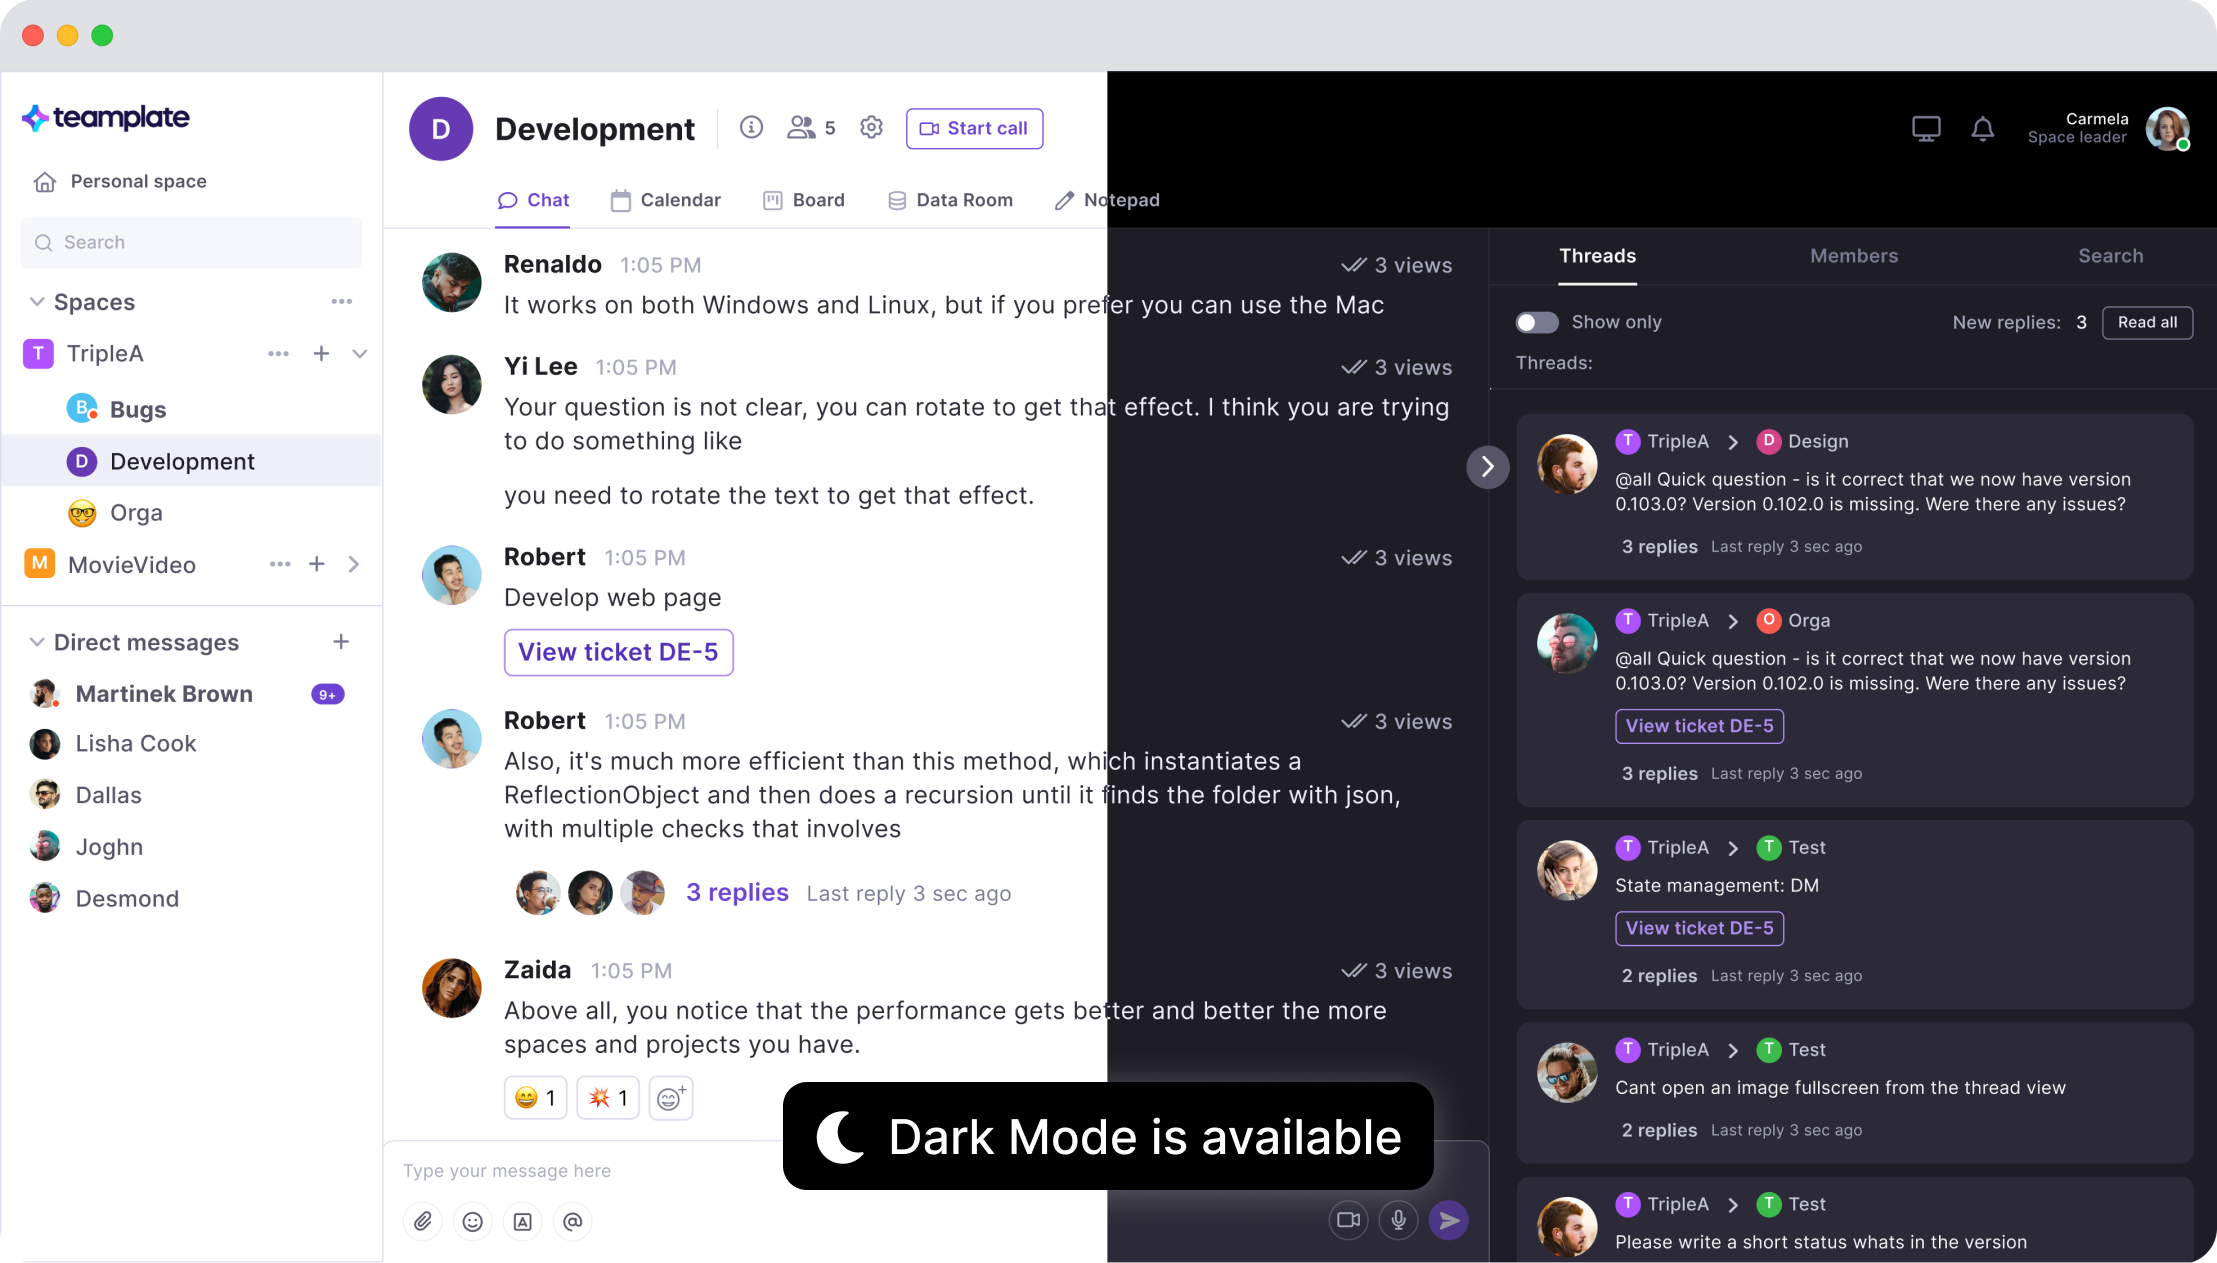Switch to the Calendar tab
This screenshot has width=2217, height=1263.
666,200
